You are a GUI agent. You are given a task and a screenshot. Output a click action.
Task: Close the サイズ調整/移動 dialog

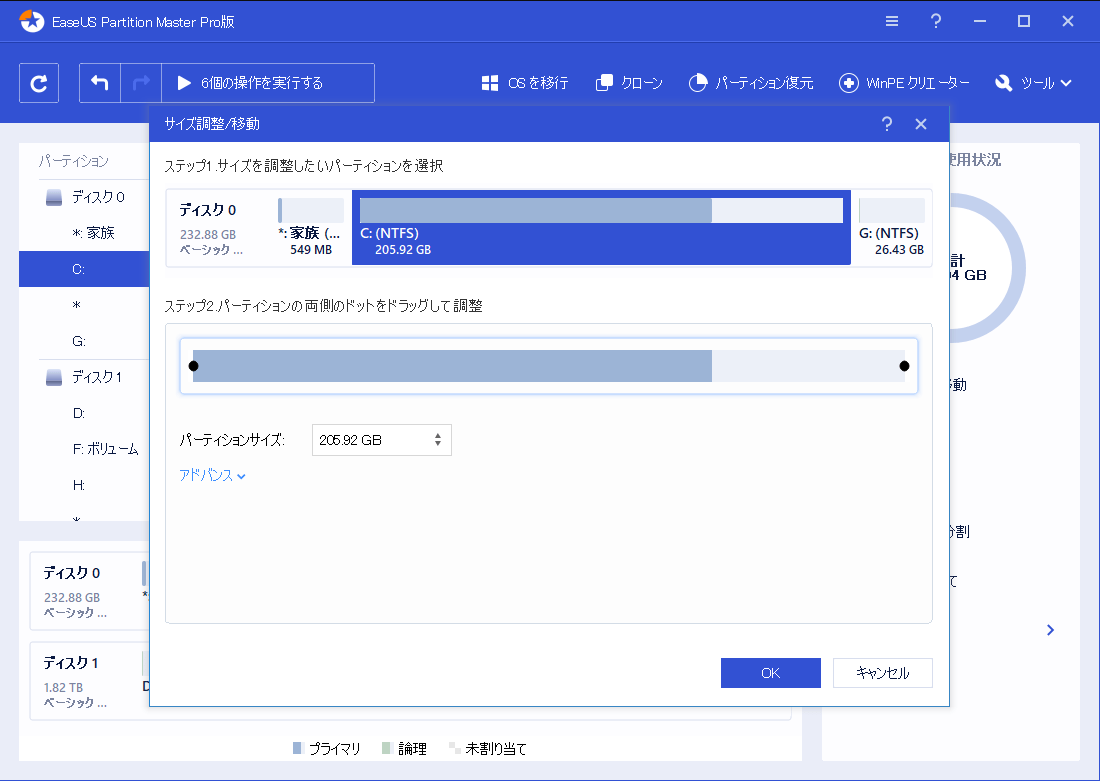(921, 124)
